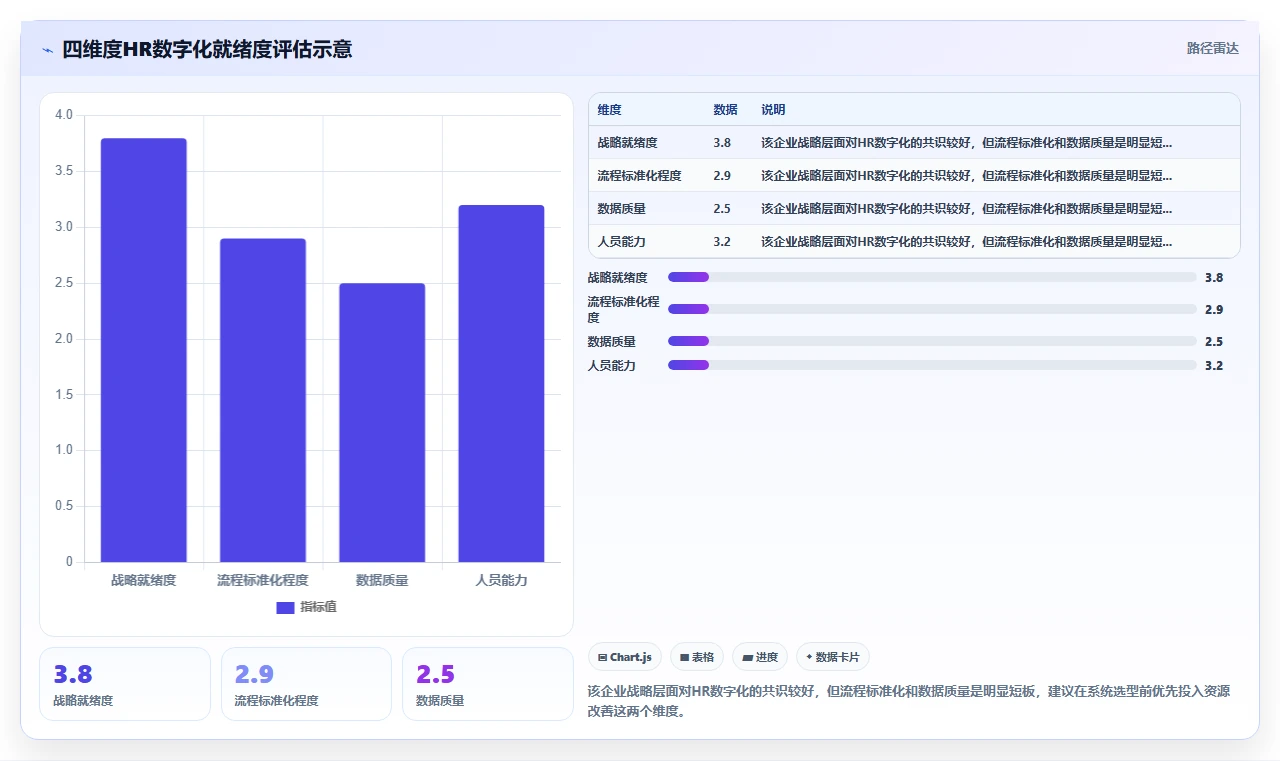Click the 数据卡片 tag chip
Viewport: 1280px width, 761px height.
833,657
